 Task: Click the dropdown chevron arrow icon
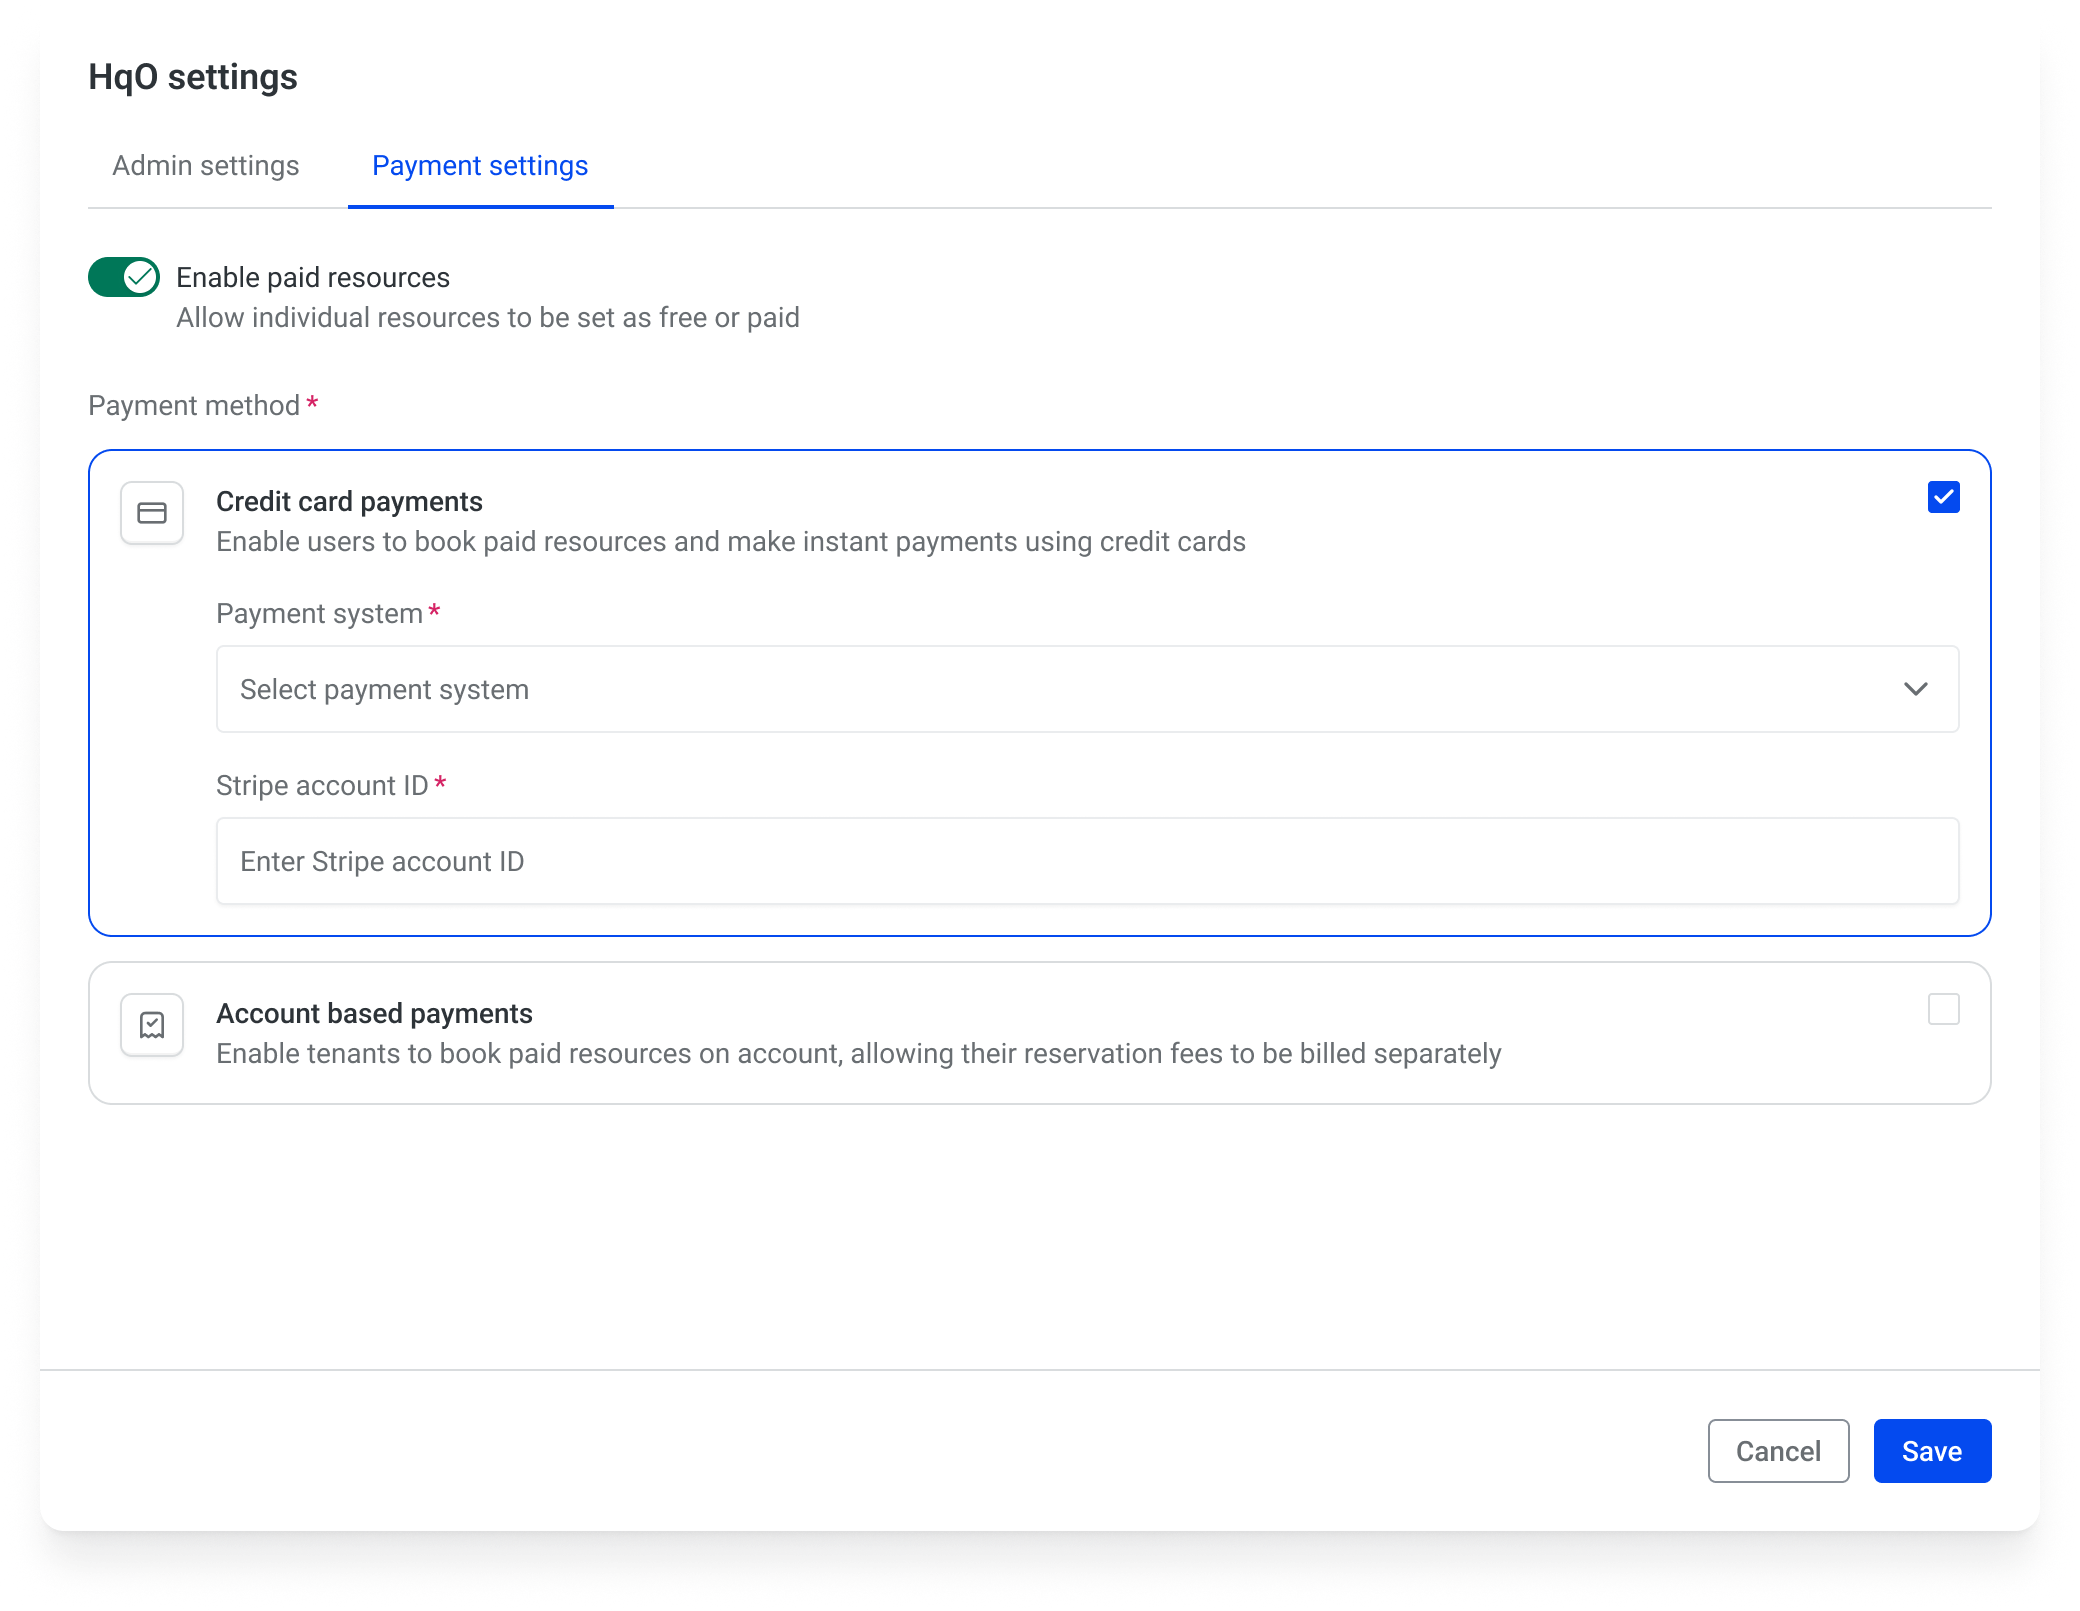click(x=1915, y=689)
